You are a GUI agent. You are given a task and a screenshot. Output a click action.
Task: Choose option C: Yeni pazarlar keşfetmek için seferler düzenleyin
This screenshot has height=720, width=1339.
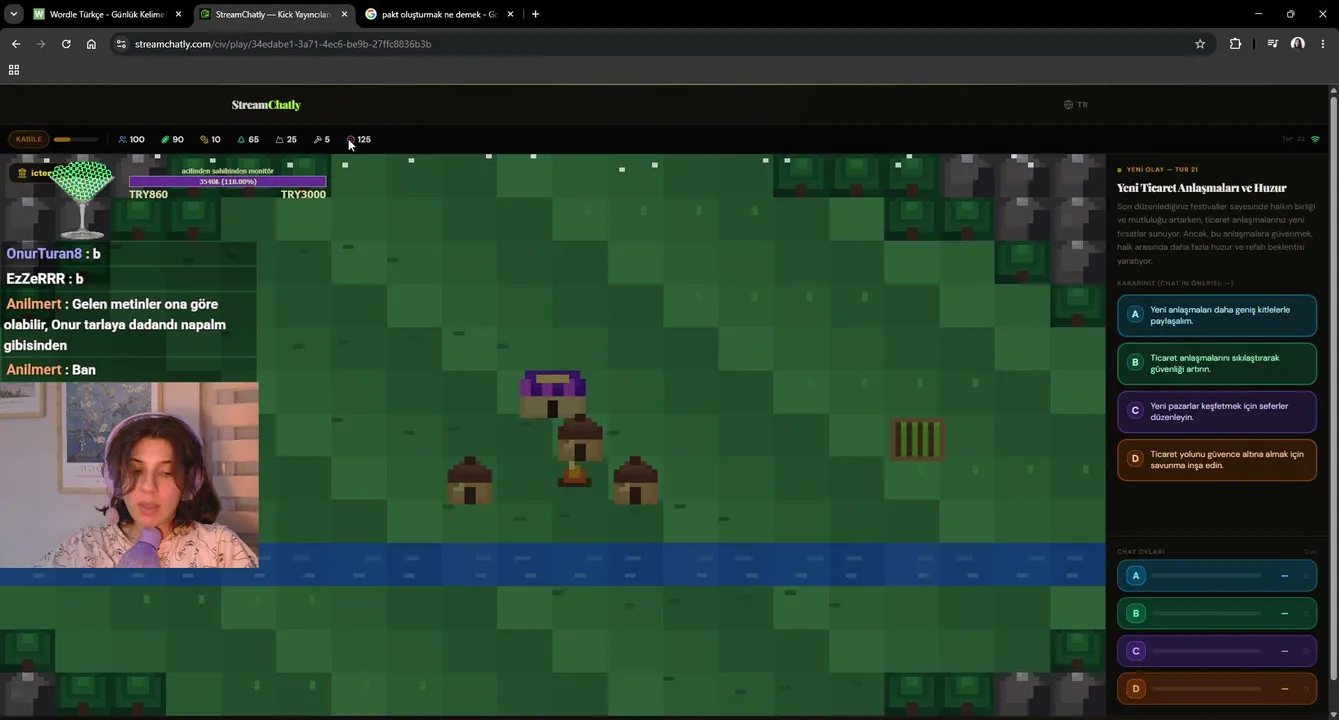tap(1216, 412)
